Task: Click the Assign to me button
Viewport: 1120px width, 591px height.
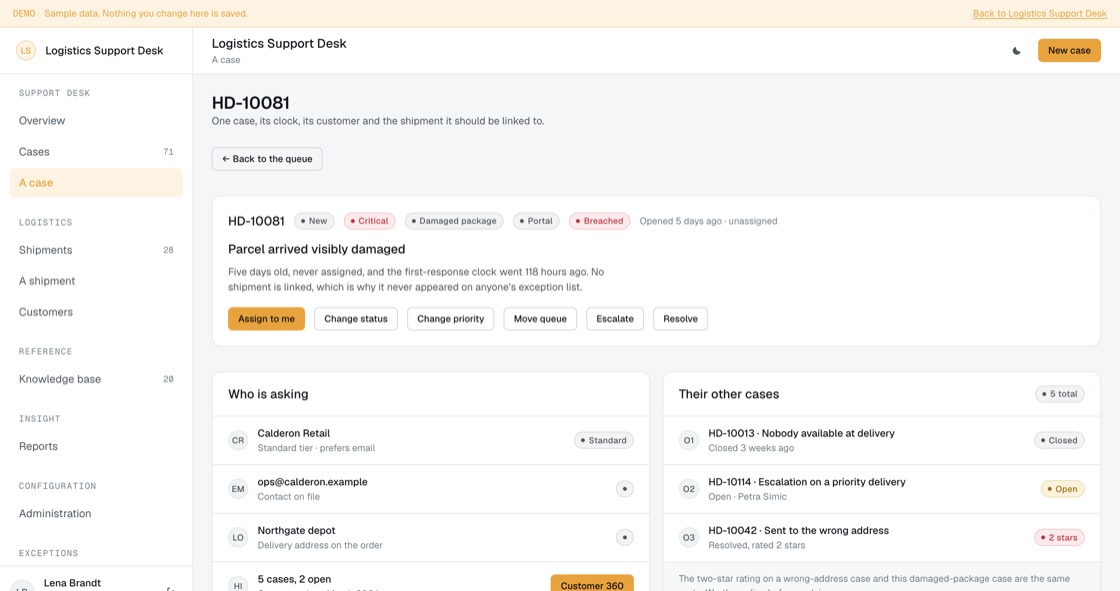Action: pyautogui.click(x=266, y=319)
